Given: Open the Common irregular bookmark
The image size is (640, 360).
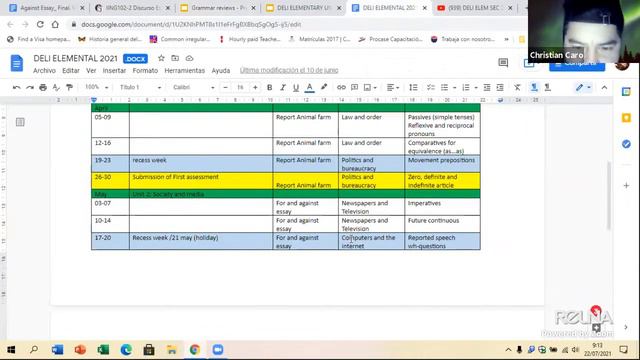Looking at the screenshot, I should [x=180, y=39].
